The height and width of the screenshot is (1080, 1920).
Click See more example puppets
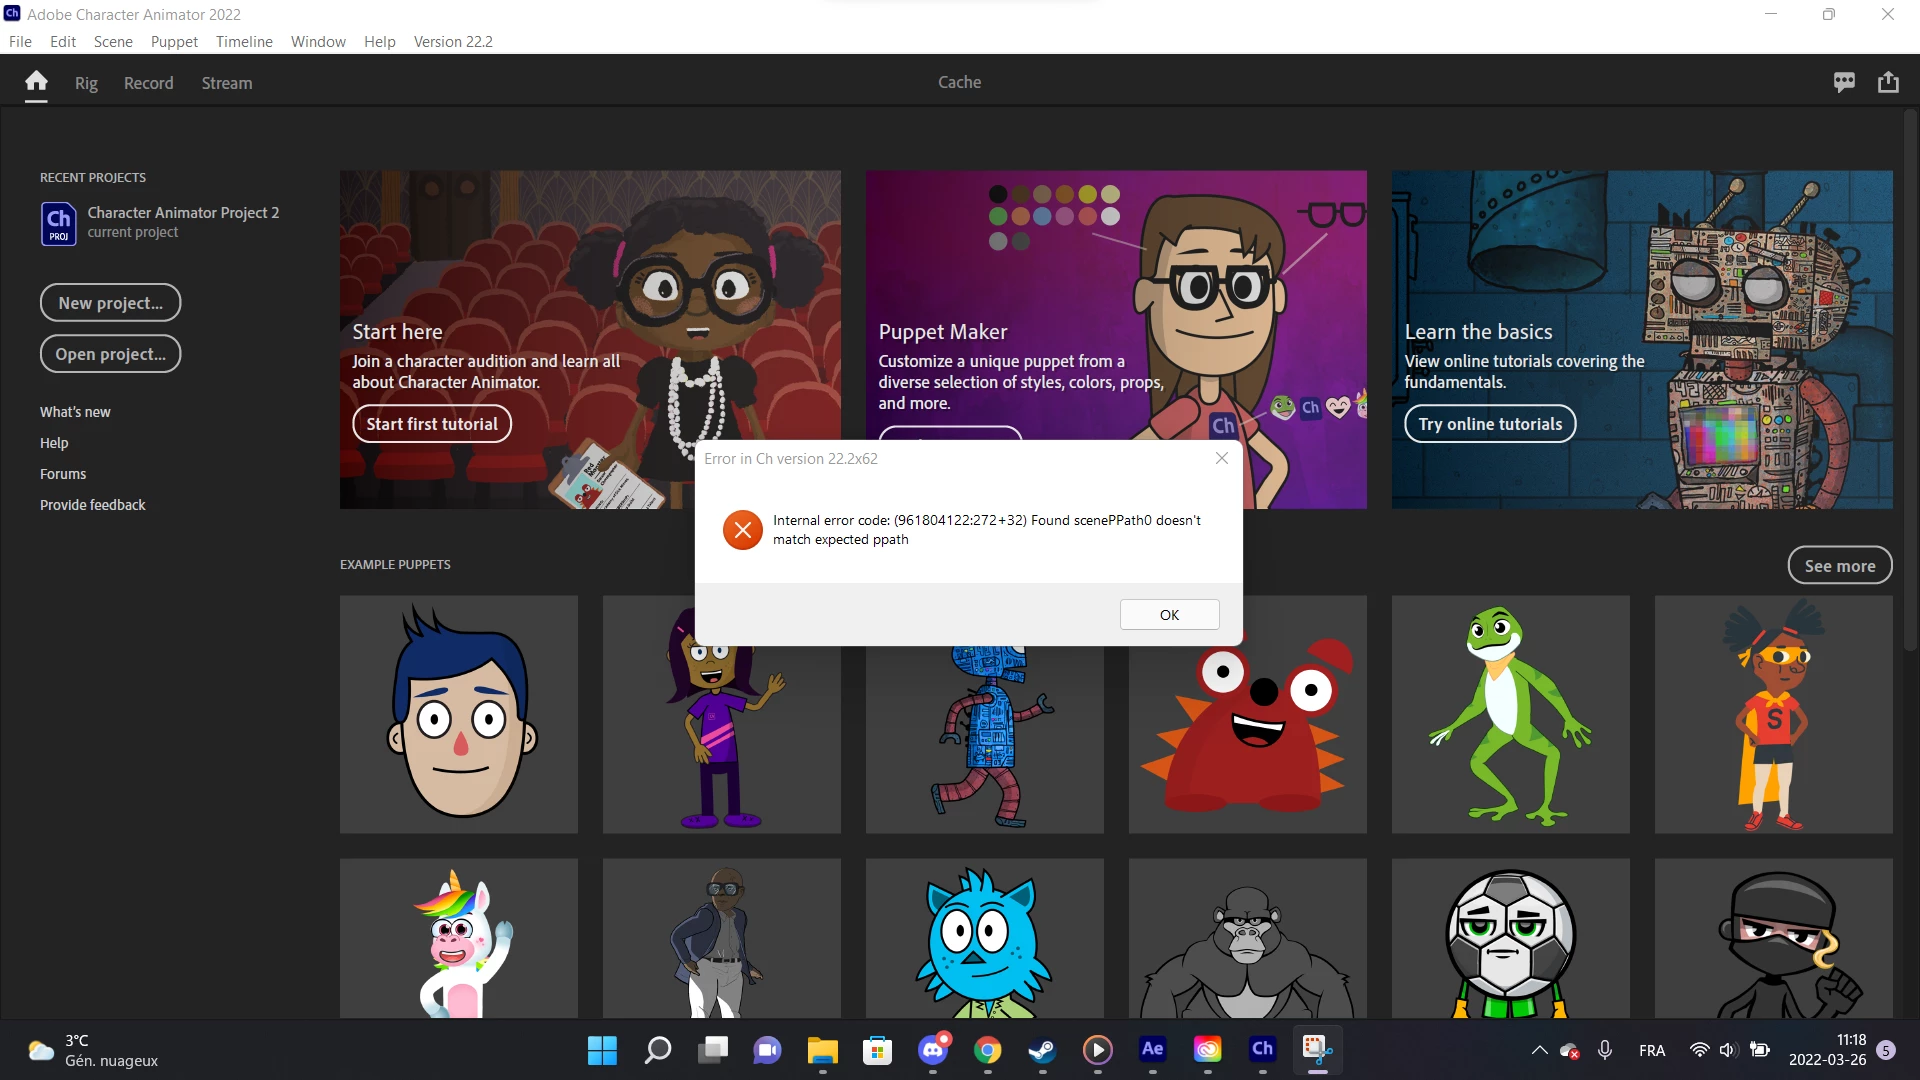coord(1839,565)
